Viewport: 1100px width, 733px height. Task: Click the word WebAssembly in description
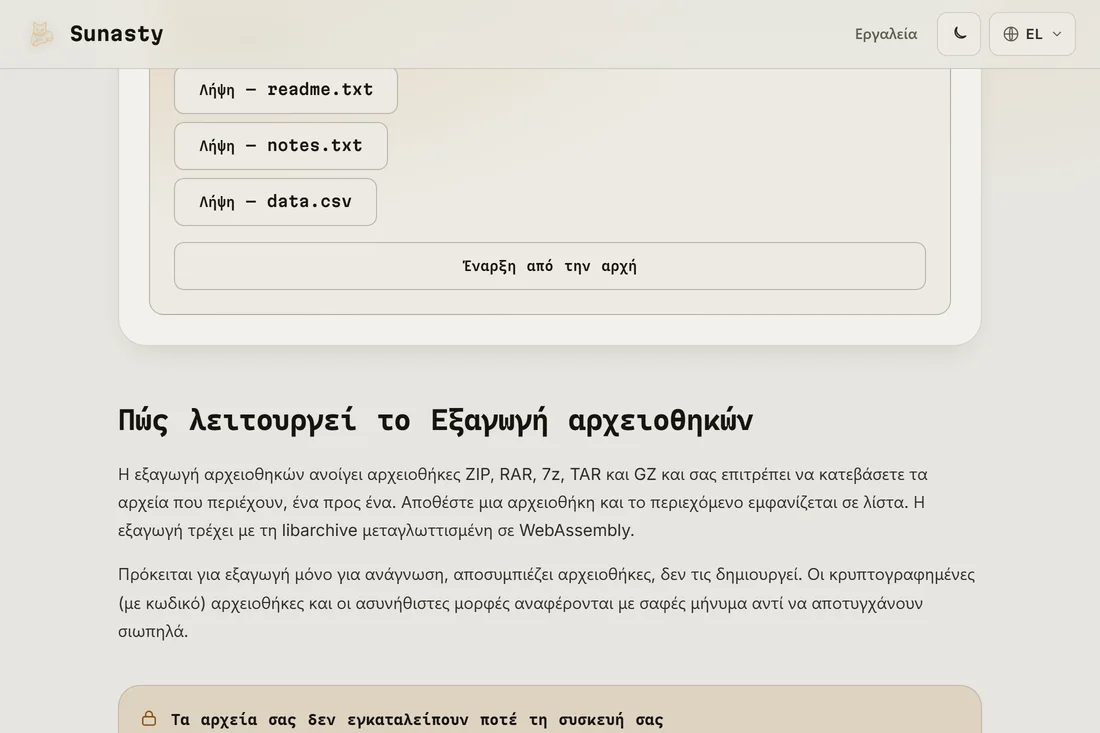click(x=575, y=530)
